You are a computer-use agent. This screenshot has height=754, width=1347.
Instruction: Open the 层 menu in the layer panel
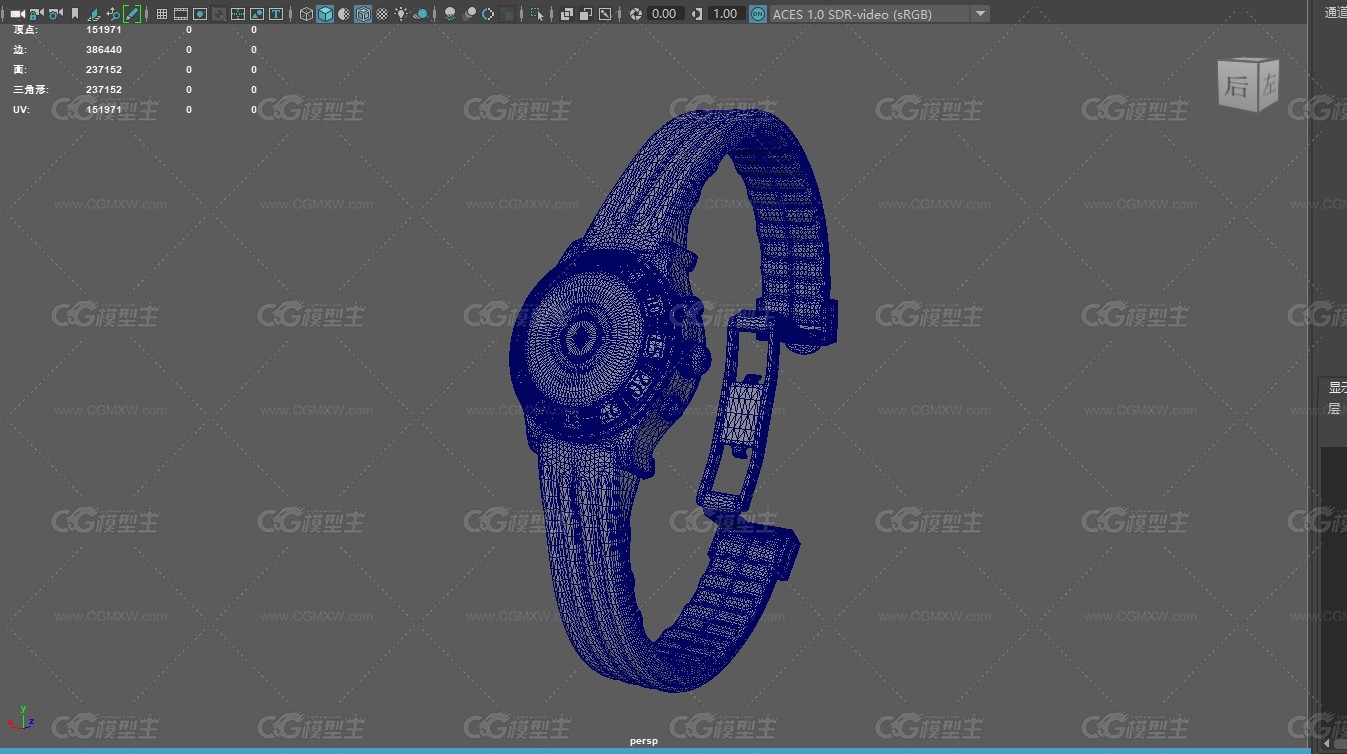[x=1333, y=409]
